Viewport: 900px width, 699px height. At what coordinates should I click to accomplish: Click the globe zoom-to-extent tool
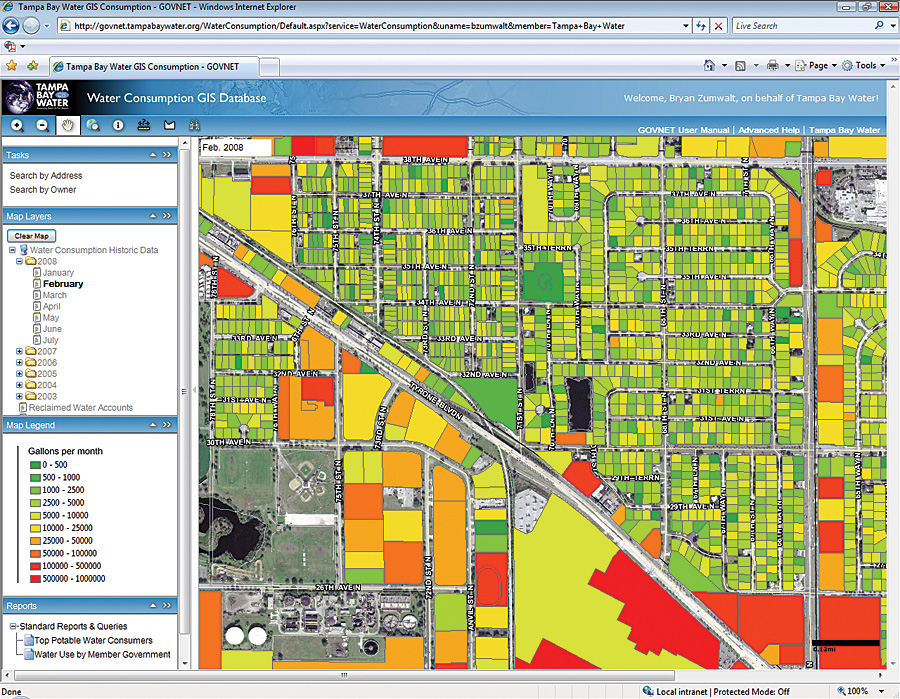pos(93,125)
